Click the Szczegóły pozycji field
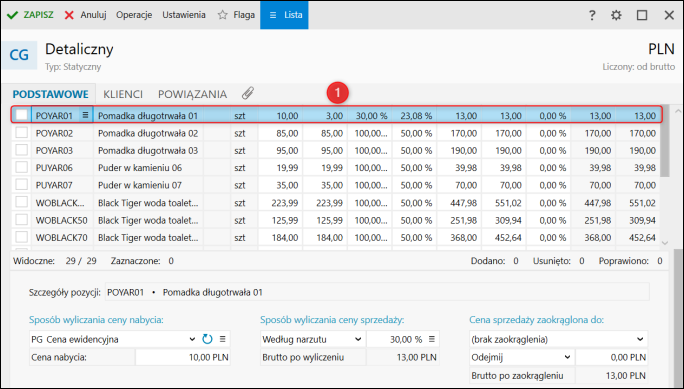The height and width of the screenshot is (389, 684). point(377,292)
